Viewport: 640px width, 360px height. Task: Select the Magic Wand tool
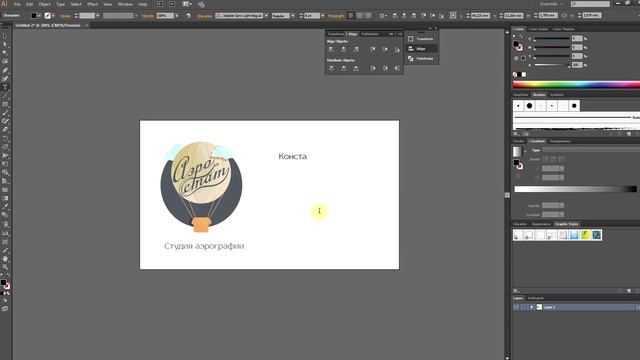click(5, 53)
